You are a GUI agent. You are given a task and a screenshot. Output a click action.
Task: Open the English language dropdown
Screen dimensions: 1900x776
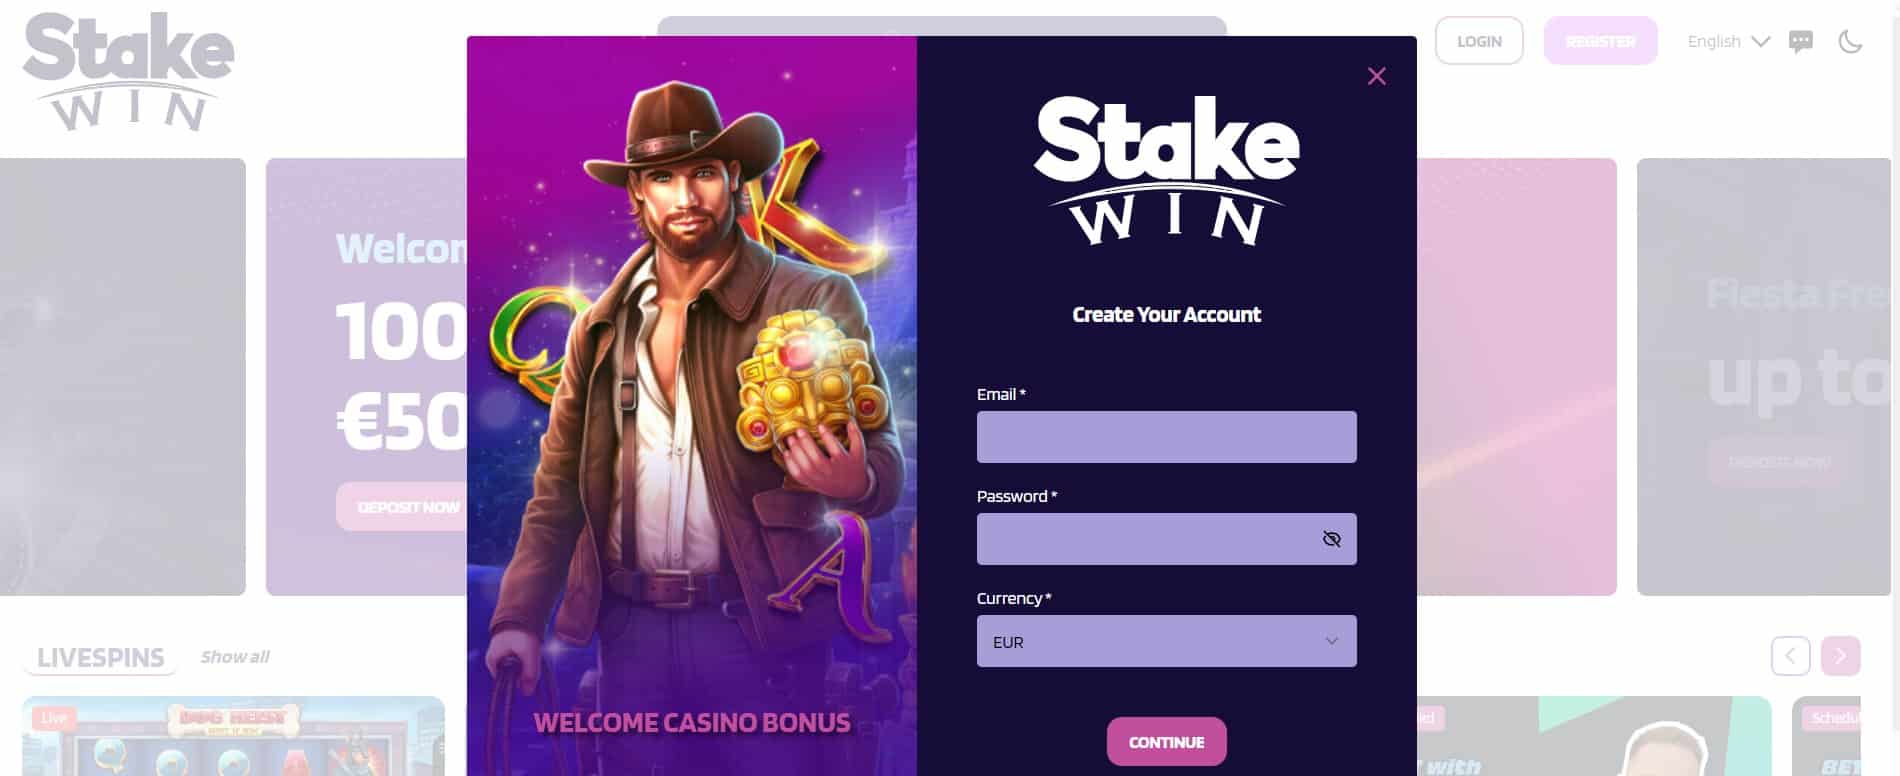[1728, 41]
